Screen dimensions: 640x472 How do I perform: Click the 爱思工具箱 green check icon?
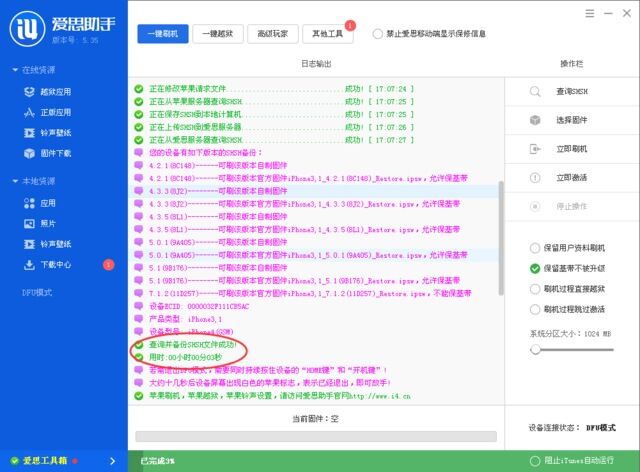tap(15, 461)
